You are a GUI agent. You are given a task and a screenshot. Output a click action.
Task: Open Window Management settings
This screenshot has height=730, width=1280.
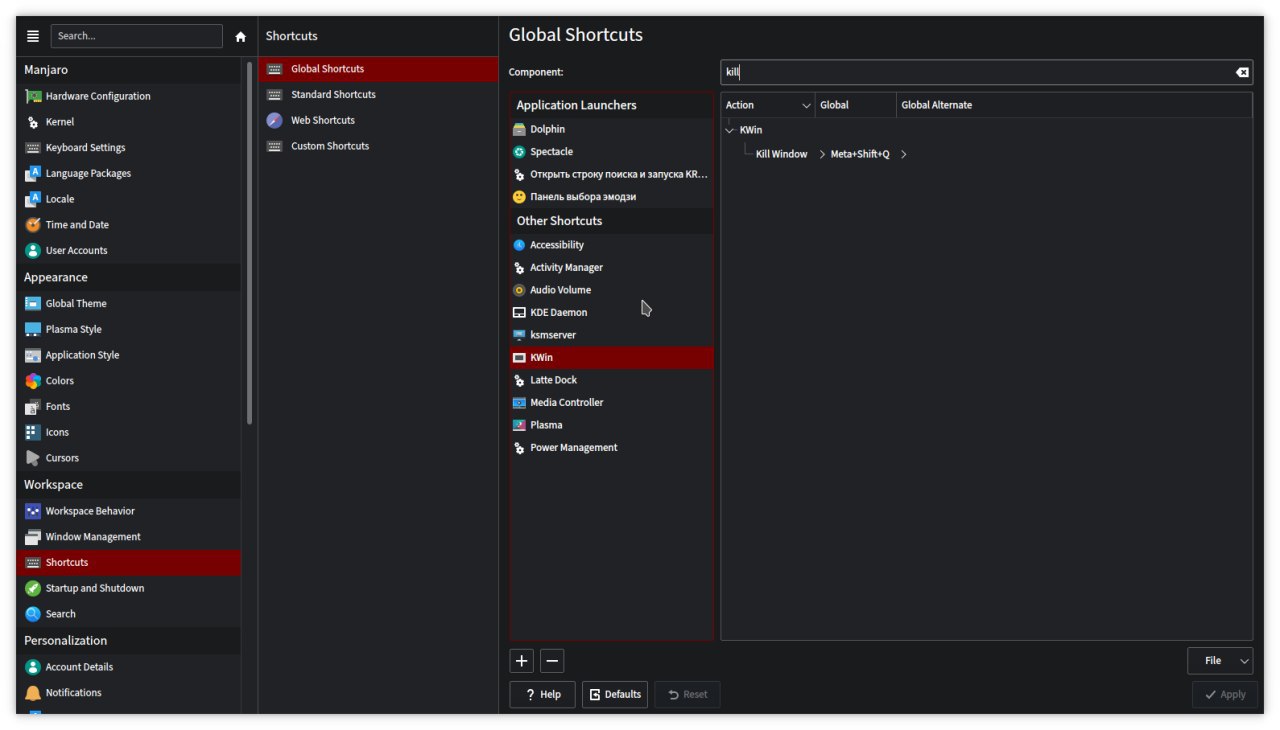128,537
